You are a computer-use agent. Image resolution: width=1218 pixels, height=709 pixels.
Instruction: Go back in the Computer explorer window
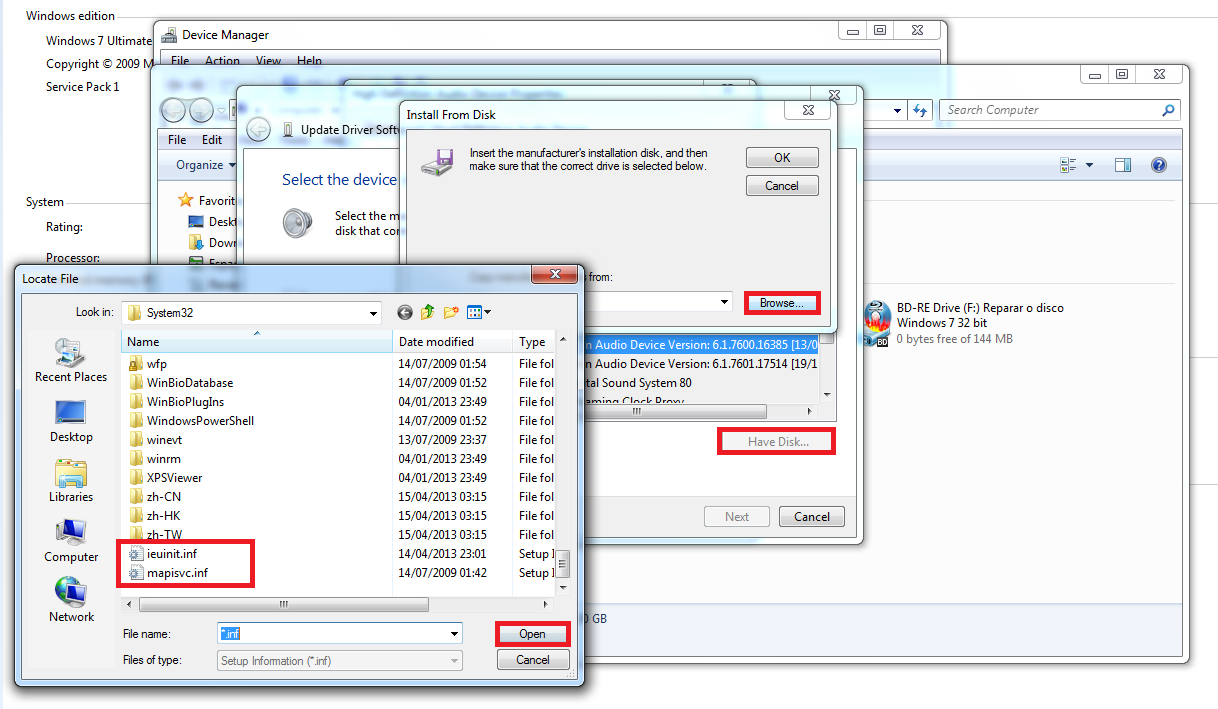(x=173, y=110)
